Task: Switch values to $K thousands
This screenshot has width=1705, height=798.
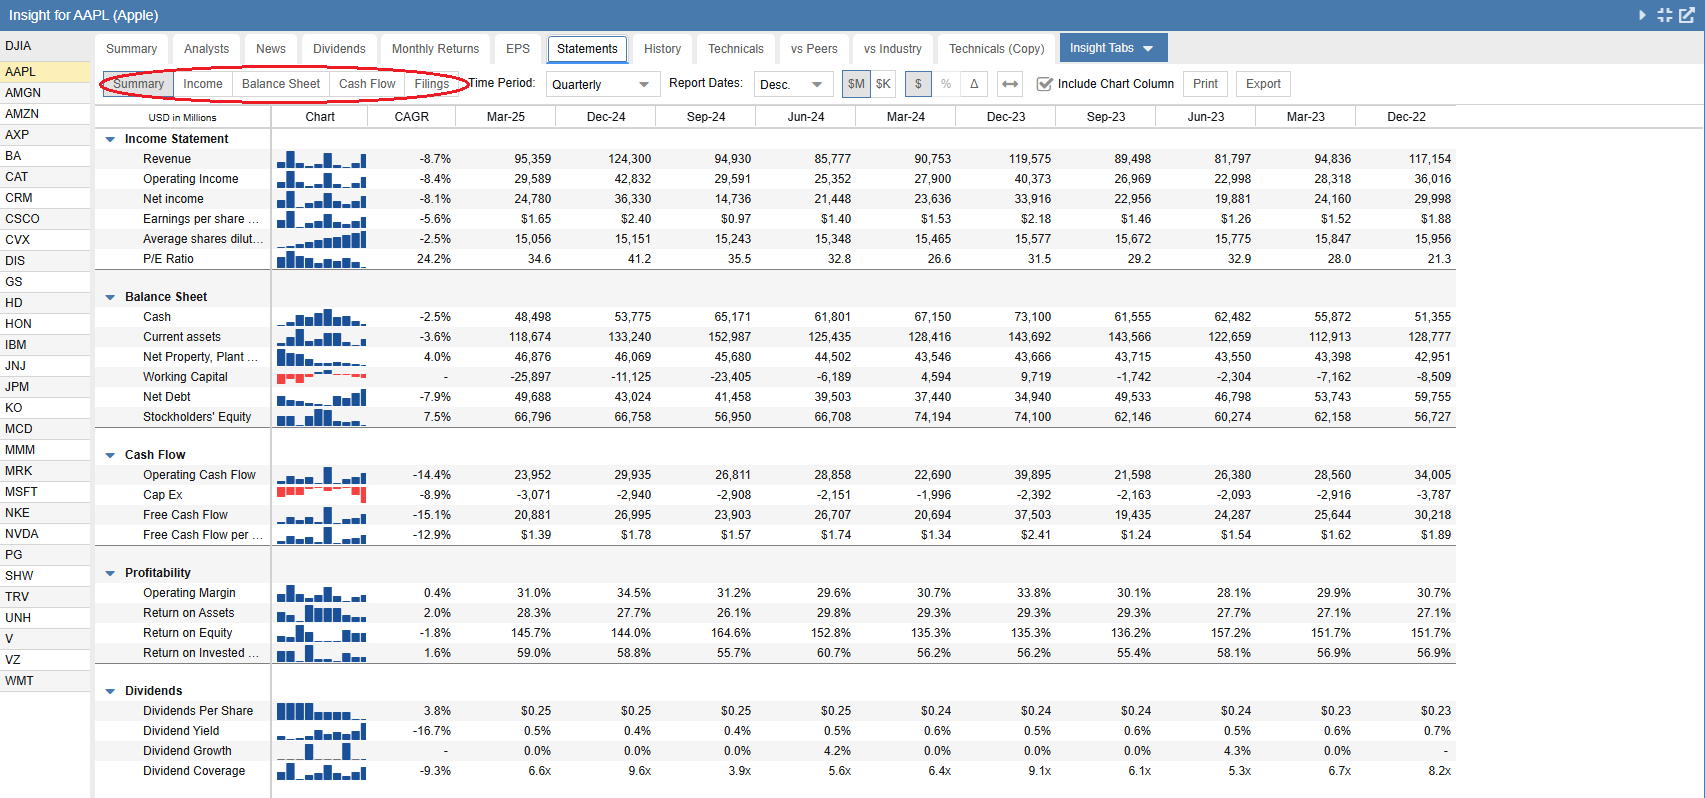Action: pyautogui.click(x=884, y=84)
